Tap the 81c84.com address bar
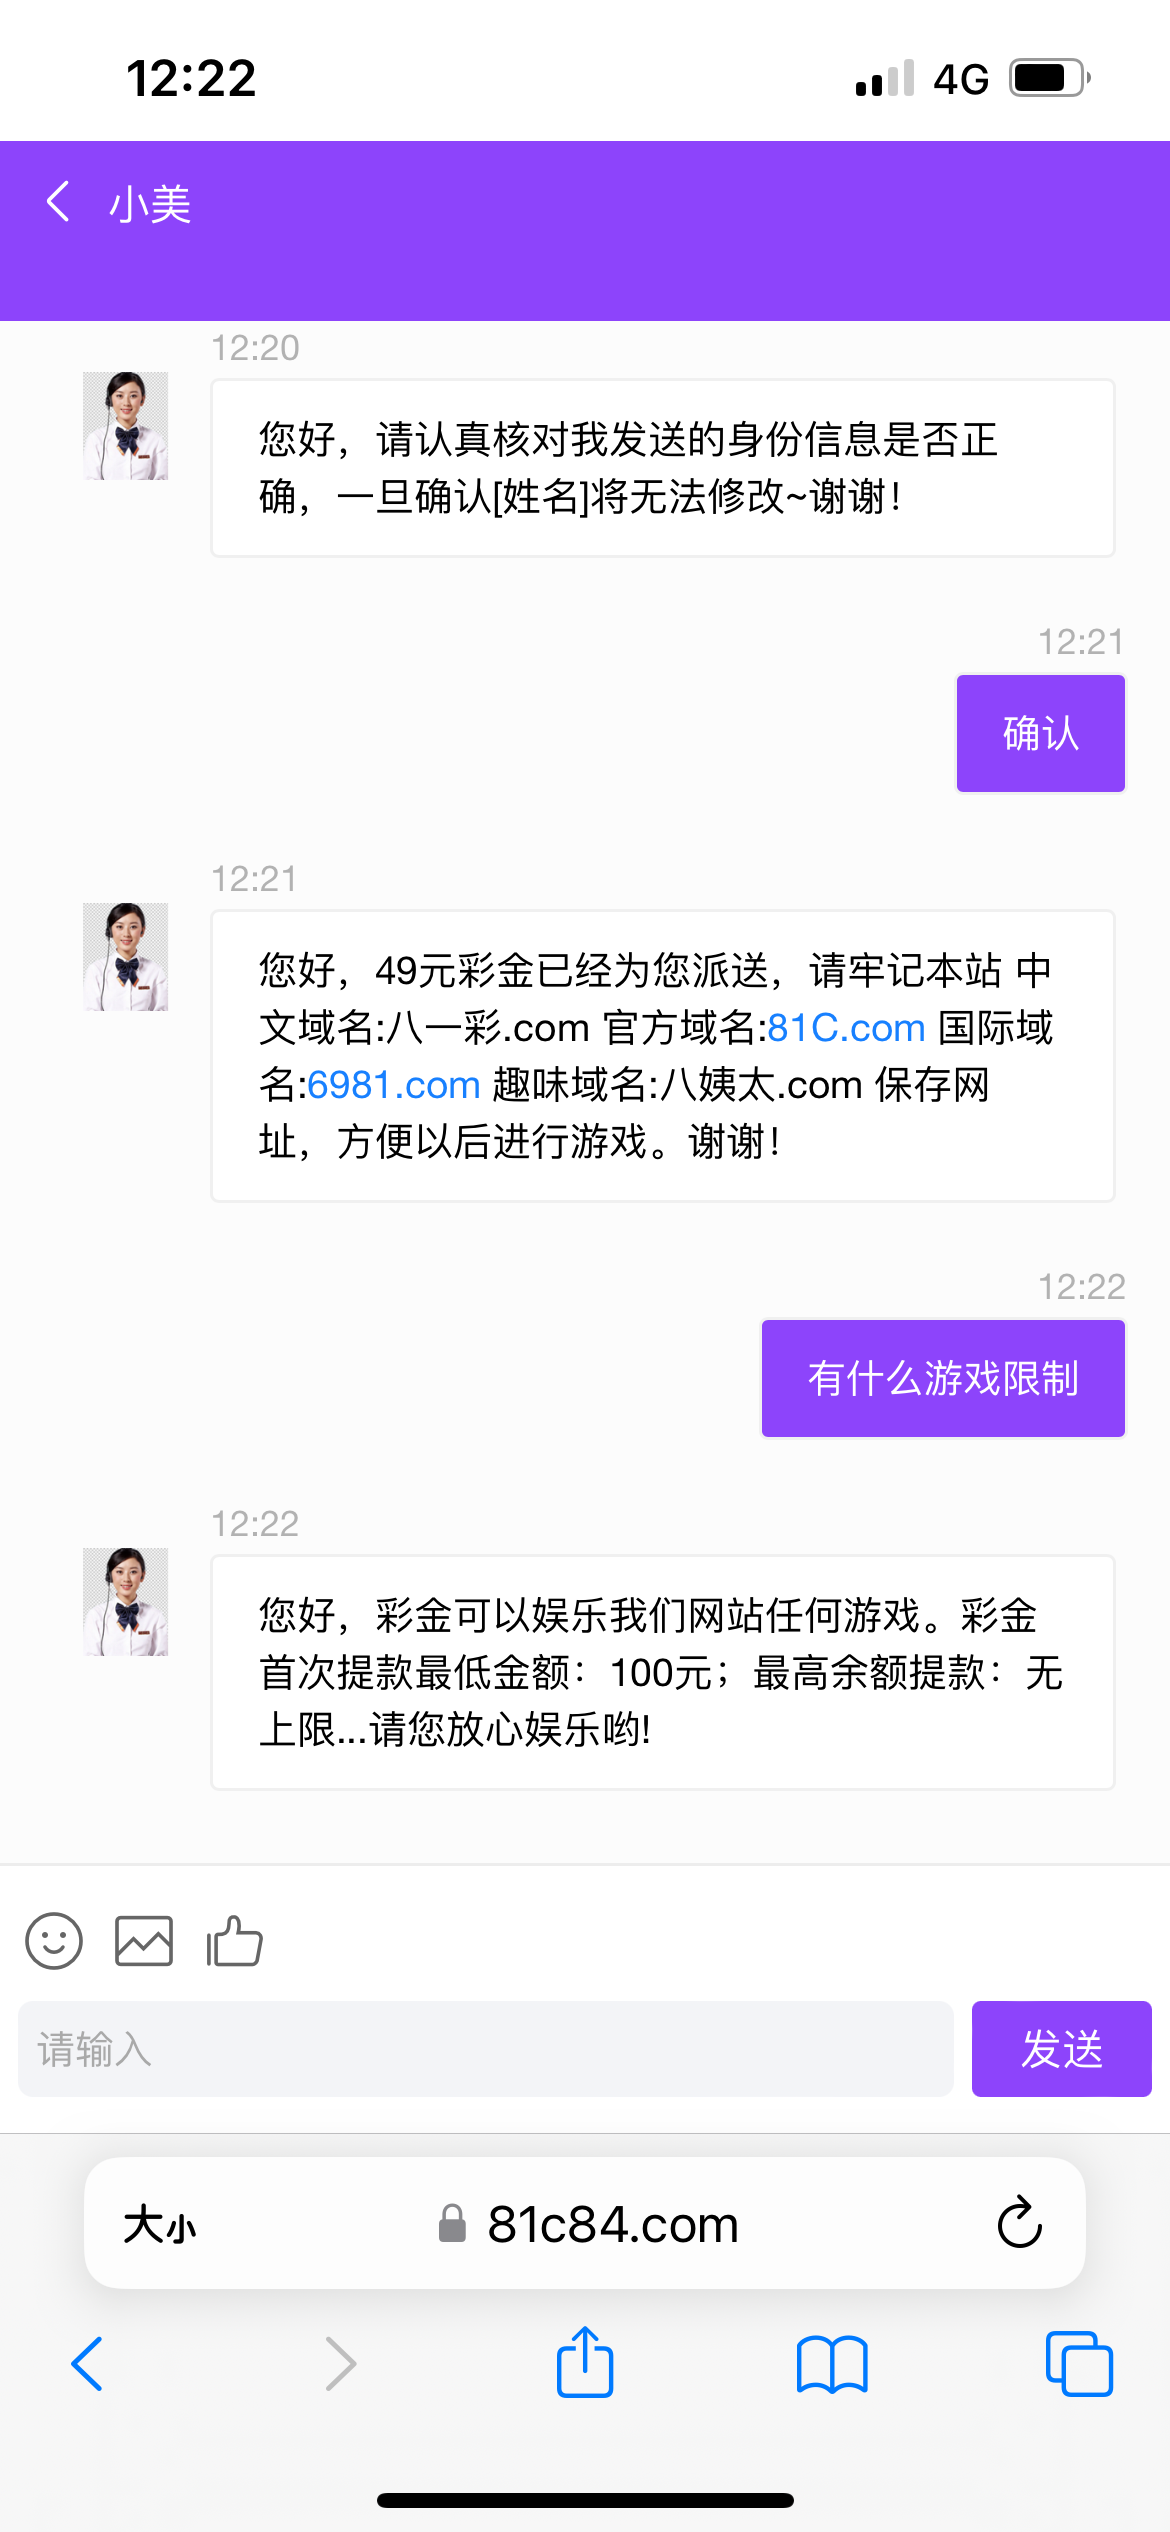Viewport: 1170px width, 2532px height. [x=612, y=2225]
